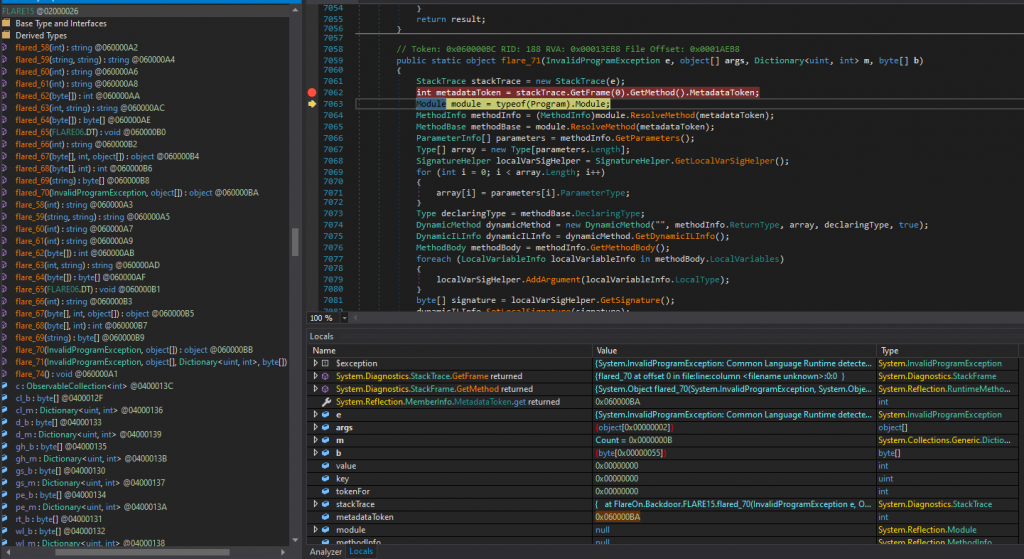The height and width of the screenshot is (559, 1024).
Task: Expand the stackTrace local variable
Action: pos(317,505)
